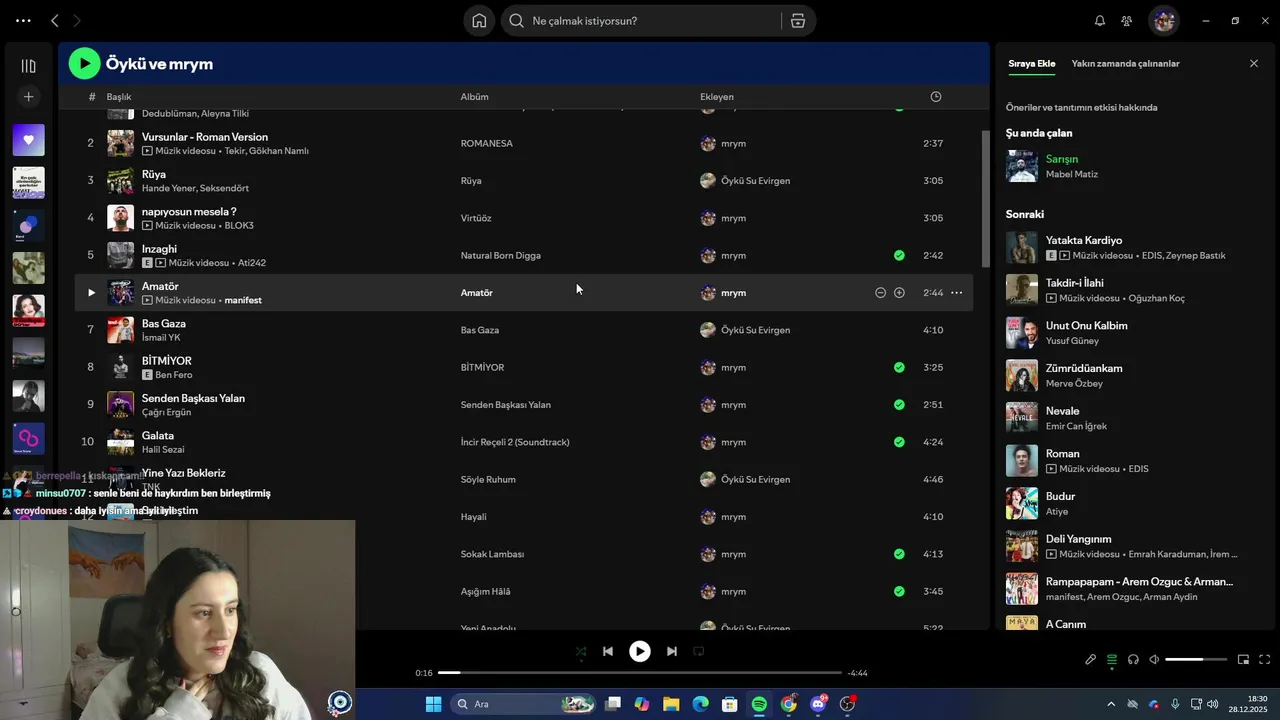Screen dimensions: 1280x720
Task: Open Liked Songs purple heart tile
Action: click(28, 140)
